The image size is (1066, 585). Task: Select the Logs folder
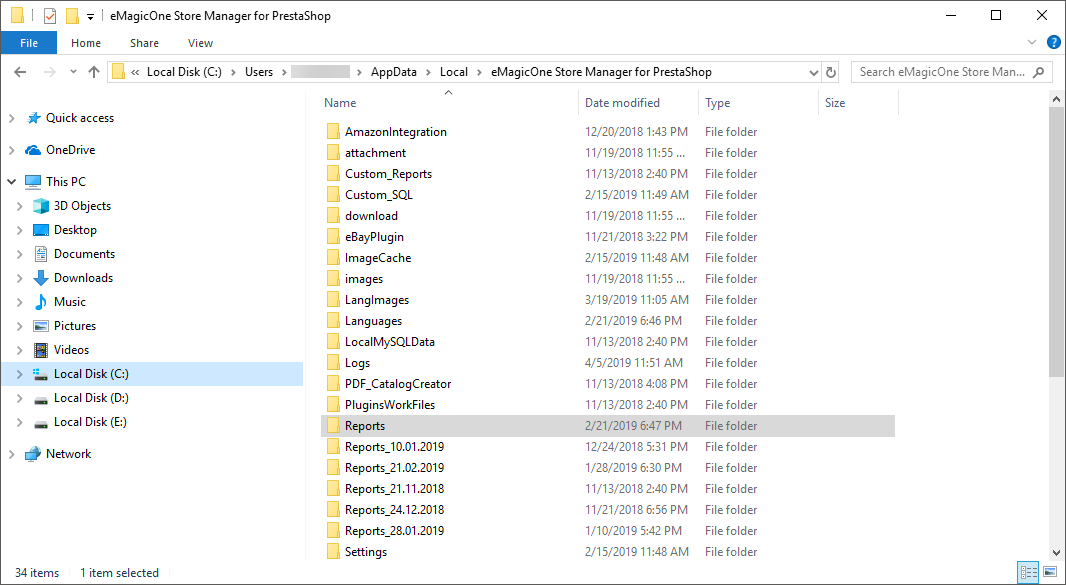coord(358,363)
